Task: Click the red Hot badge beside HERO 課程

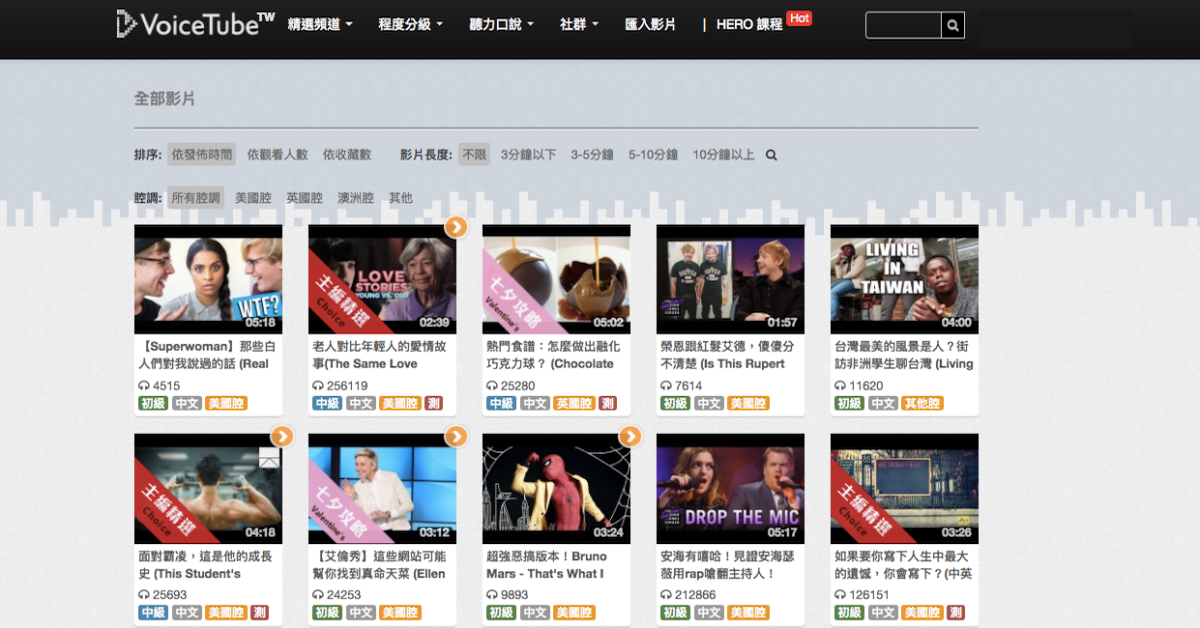Action: [799, 18]
